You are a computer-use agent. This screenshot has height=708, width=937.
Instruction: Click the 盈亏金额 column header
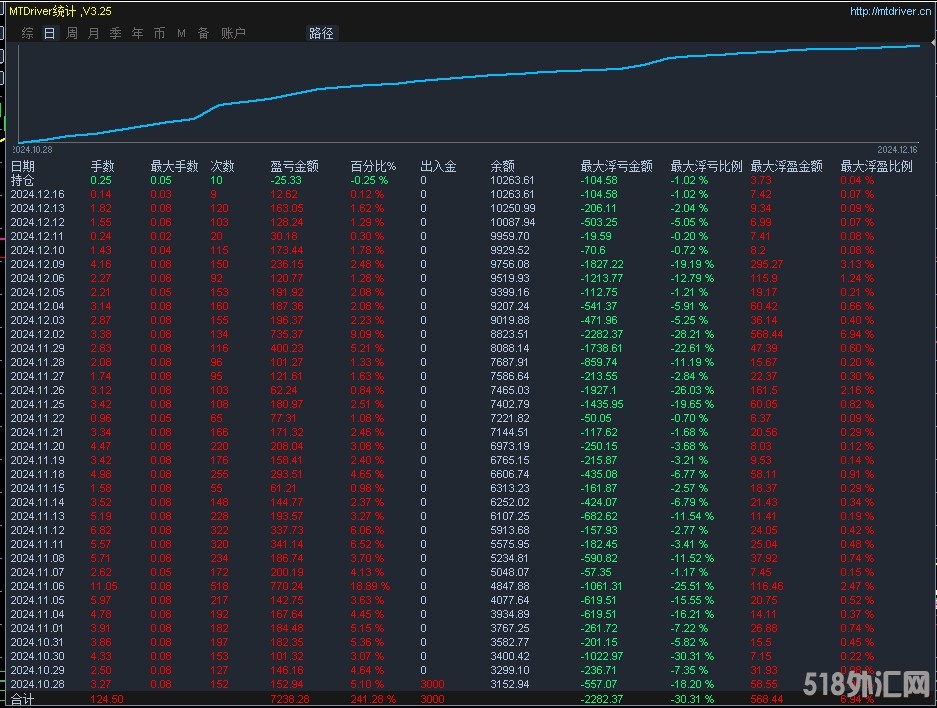pyautogui.click(x=294, y=167)
